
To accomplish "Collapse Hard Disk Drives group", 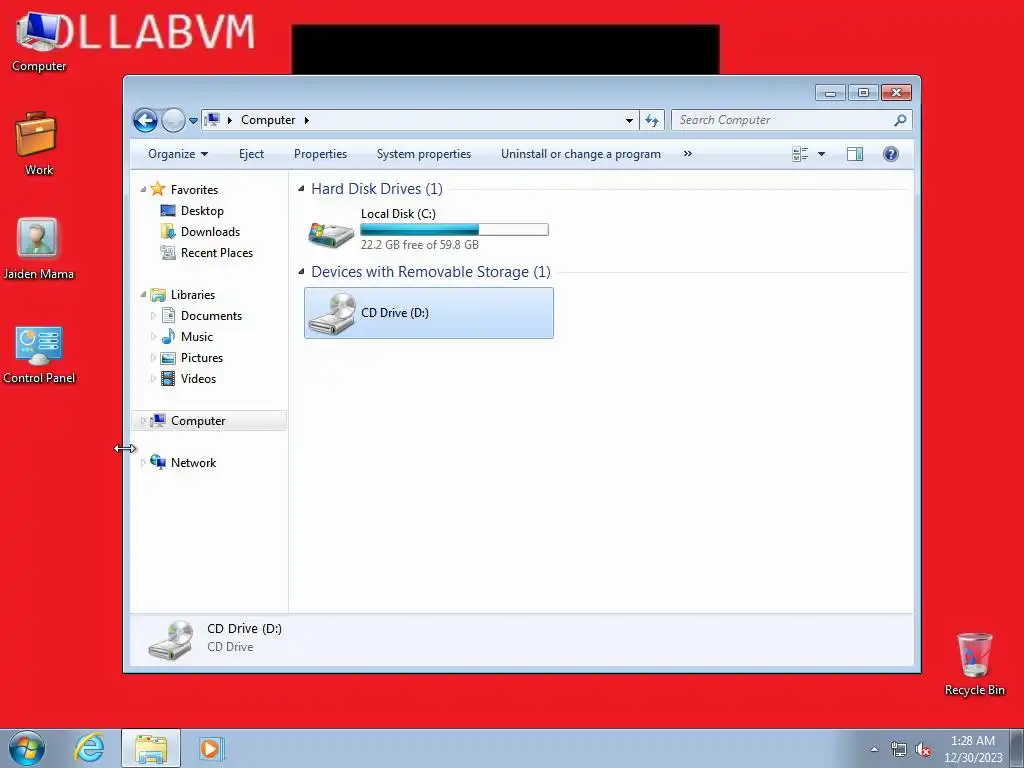I will pyautogui.click(x=301, y=189).
